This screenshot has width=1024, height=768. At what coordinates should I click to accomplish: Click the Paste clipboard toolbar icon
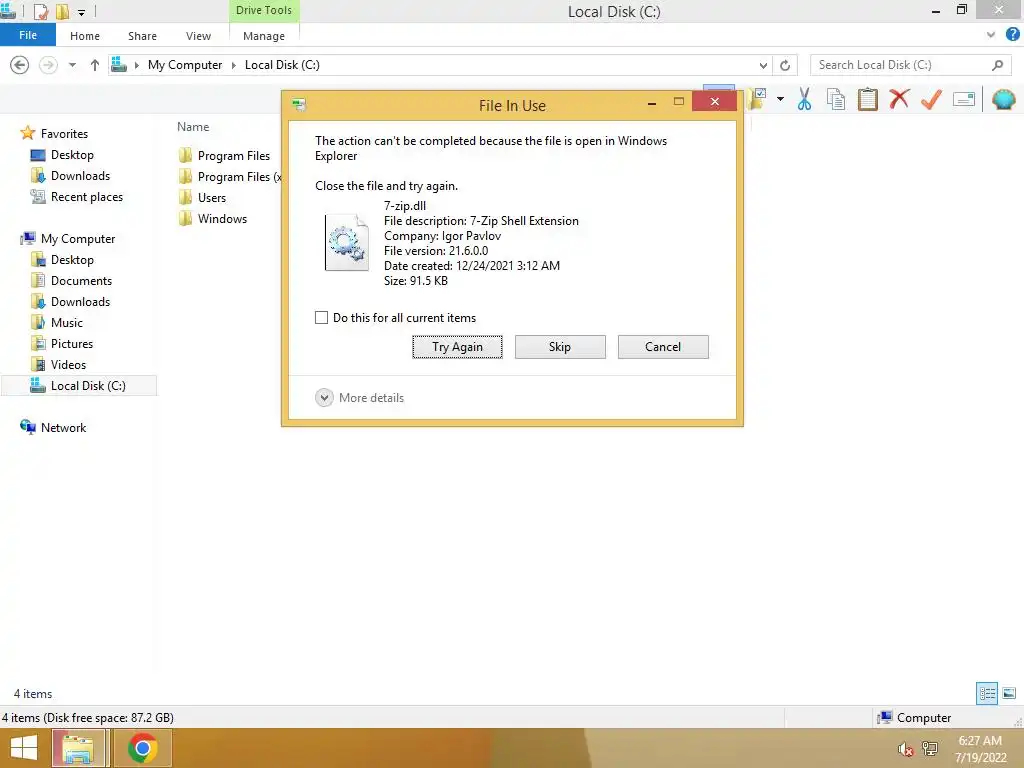(867, 99)
